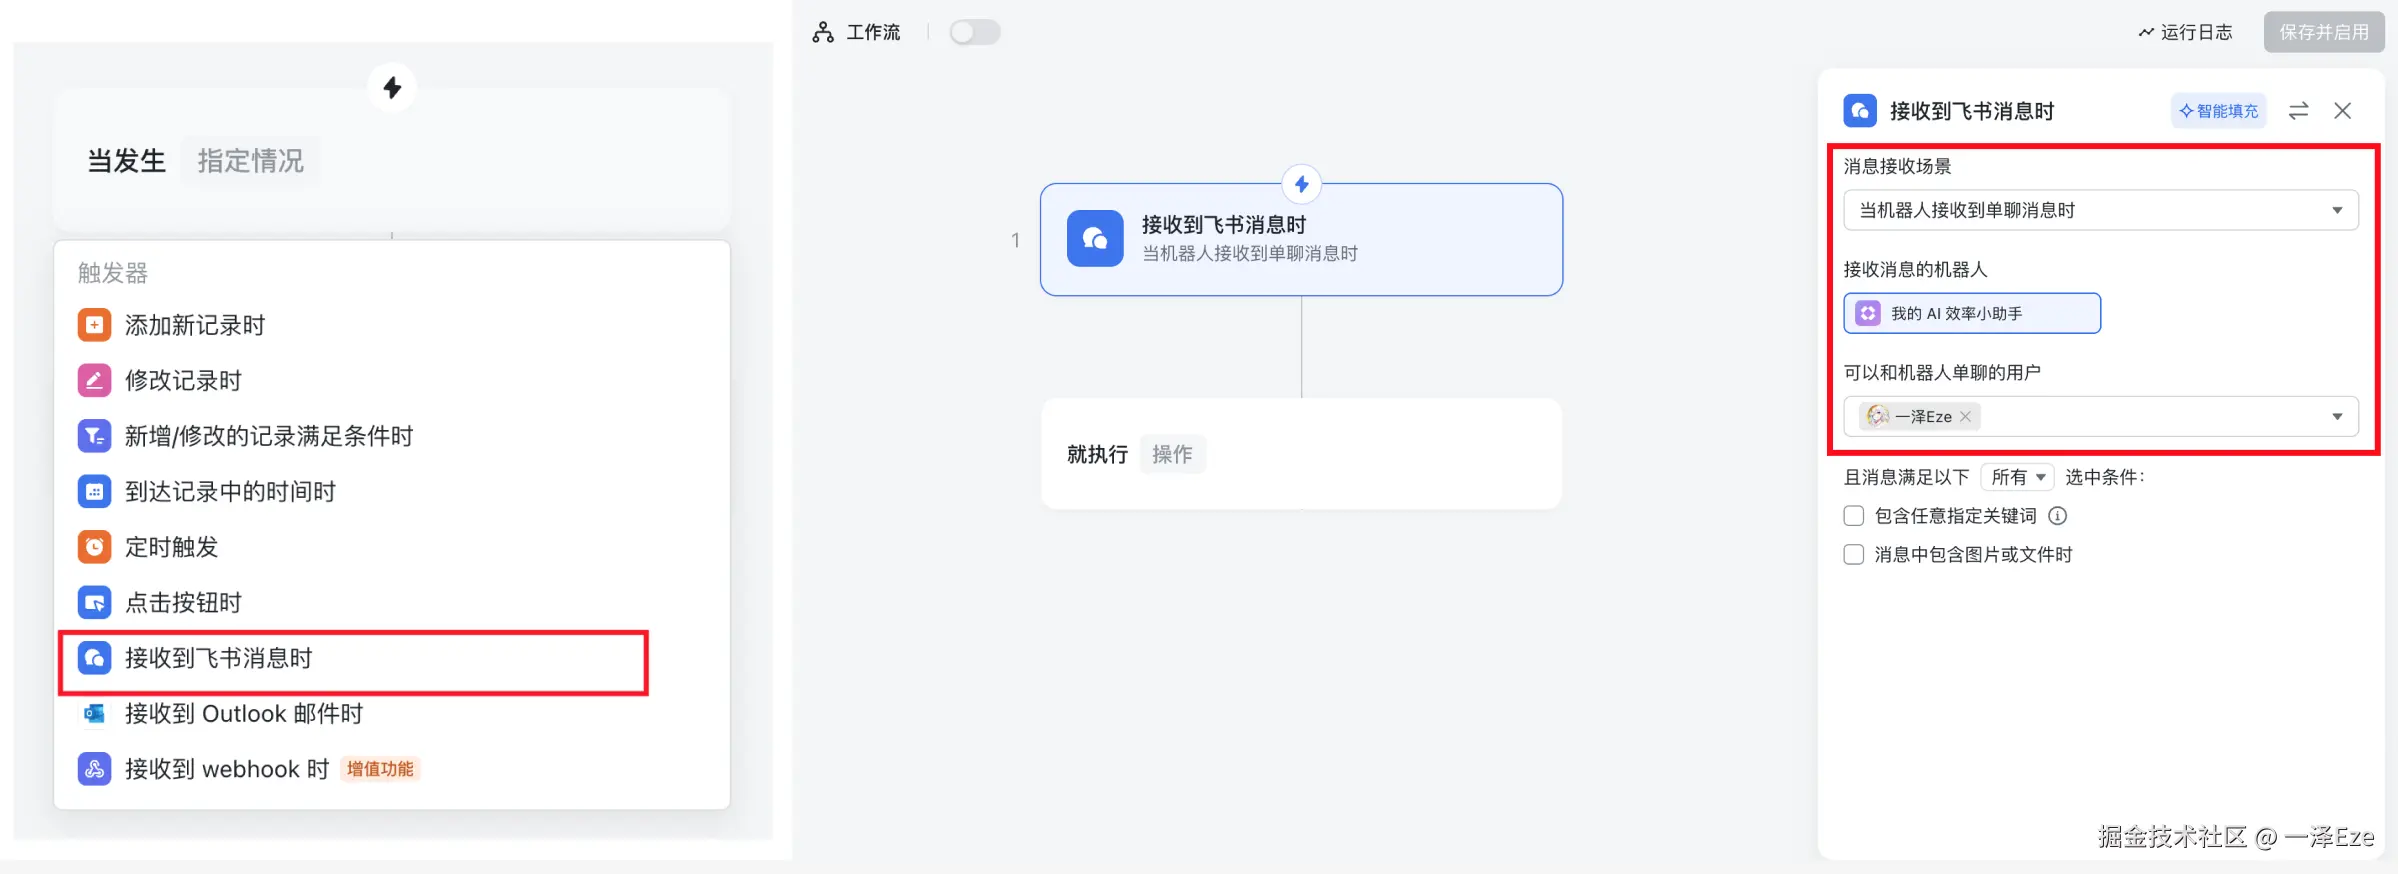
Task: Choose 到达记录中的时间时 trigger option
Action: pos(230,491)
